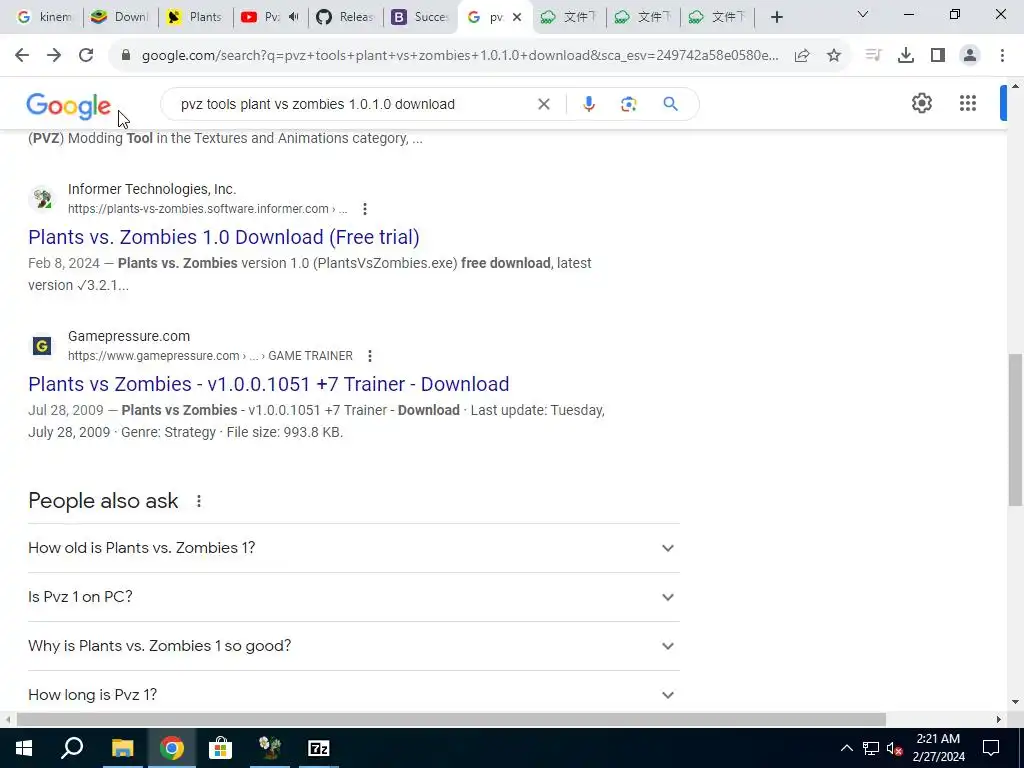Open 7-Zip from the taskbar
The image size is (1024, 768).
(x=319, y=748)
